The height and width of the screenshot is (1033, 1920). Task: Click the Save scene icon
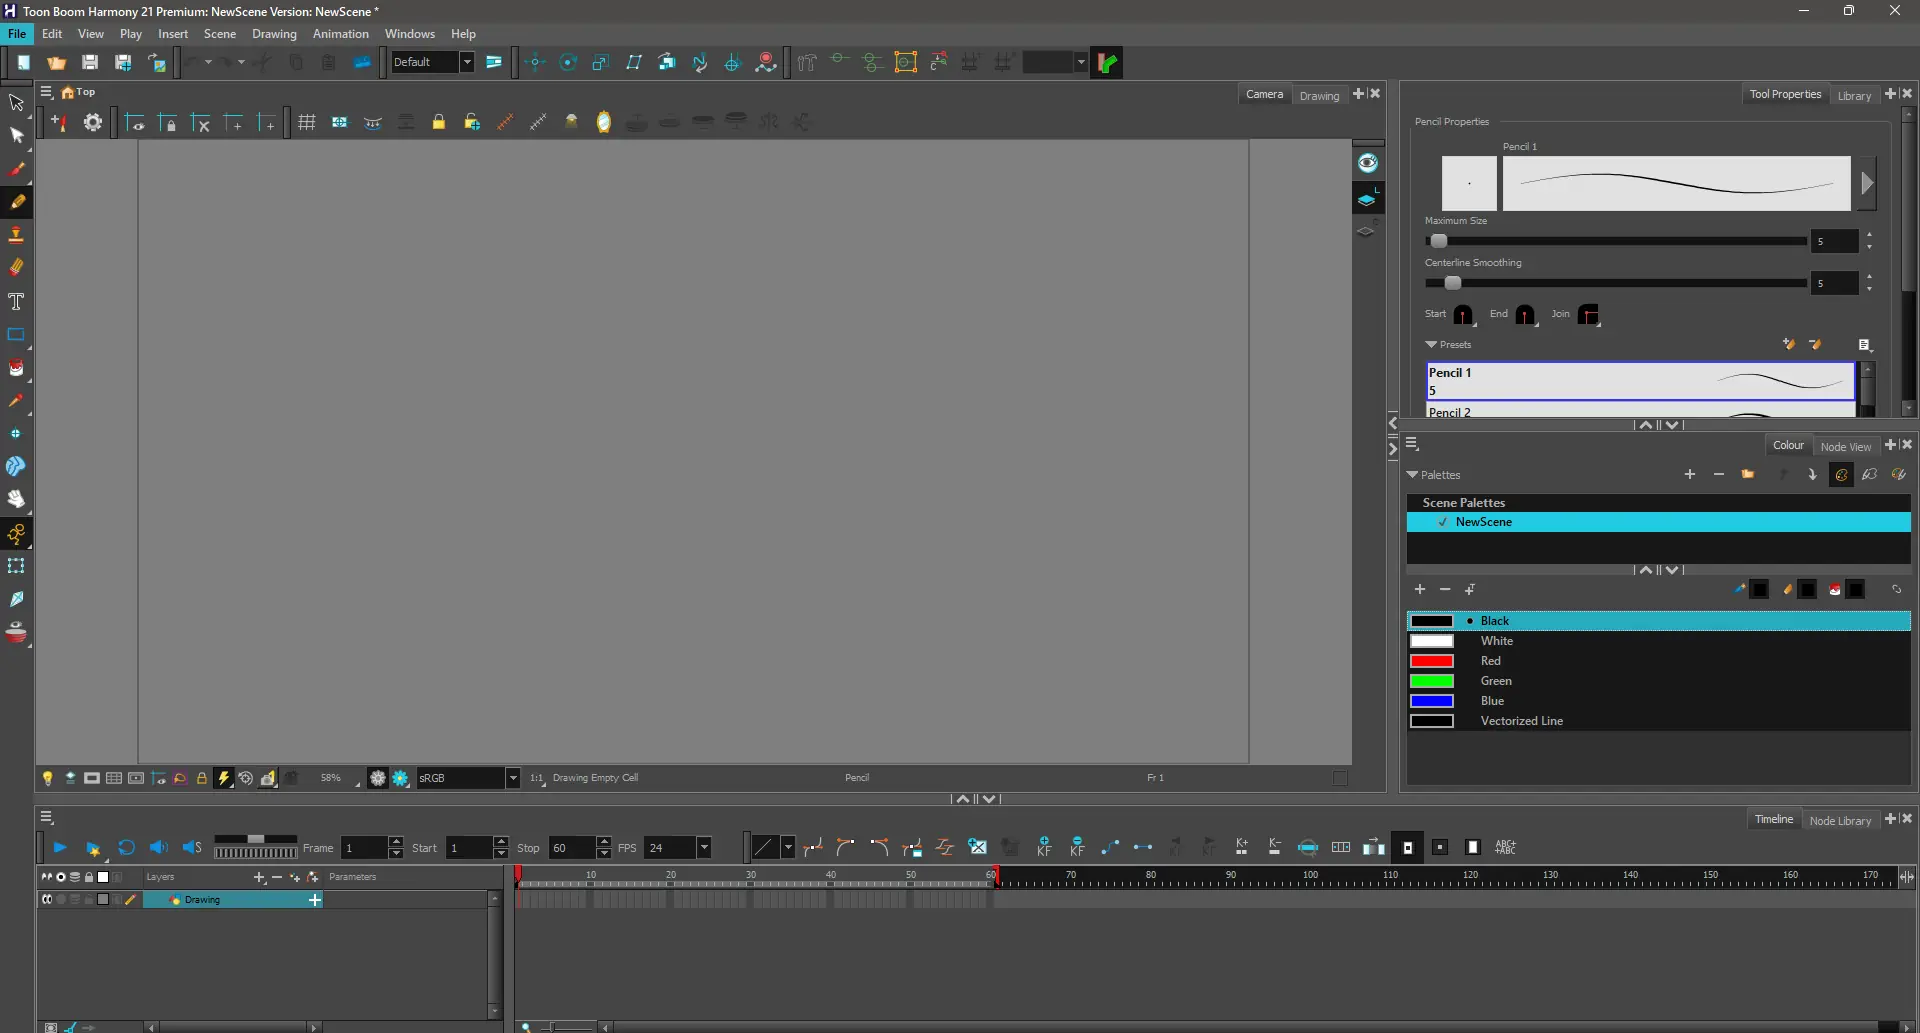pos(90,62)
